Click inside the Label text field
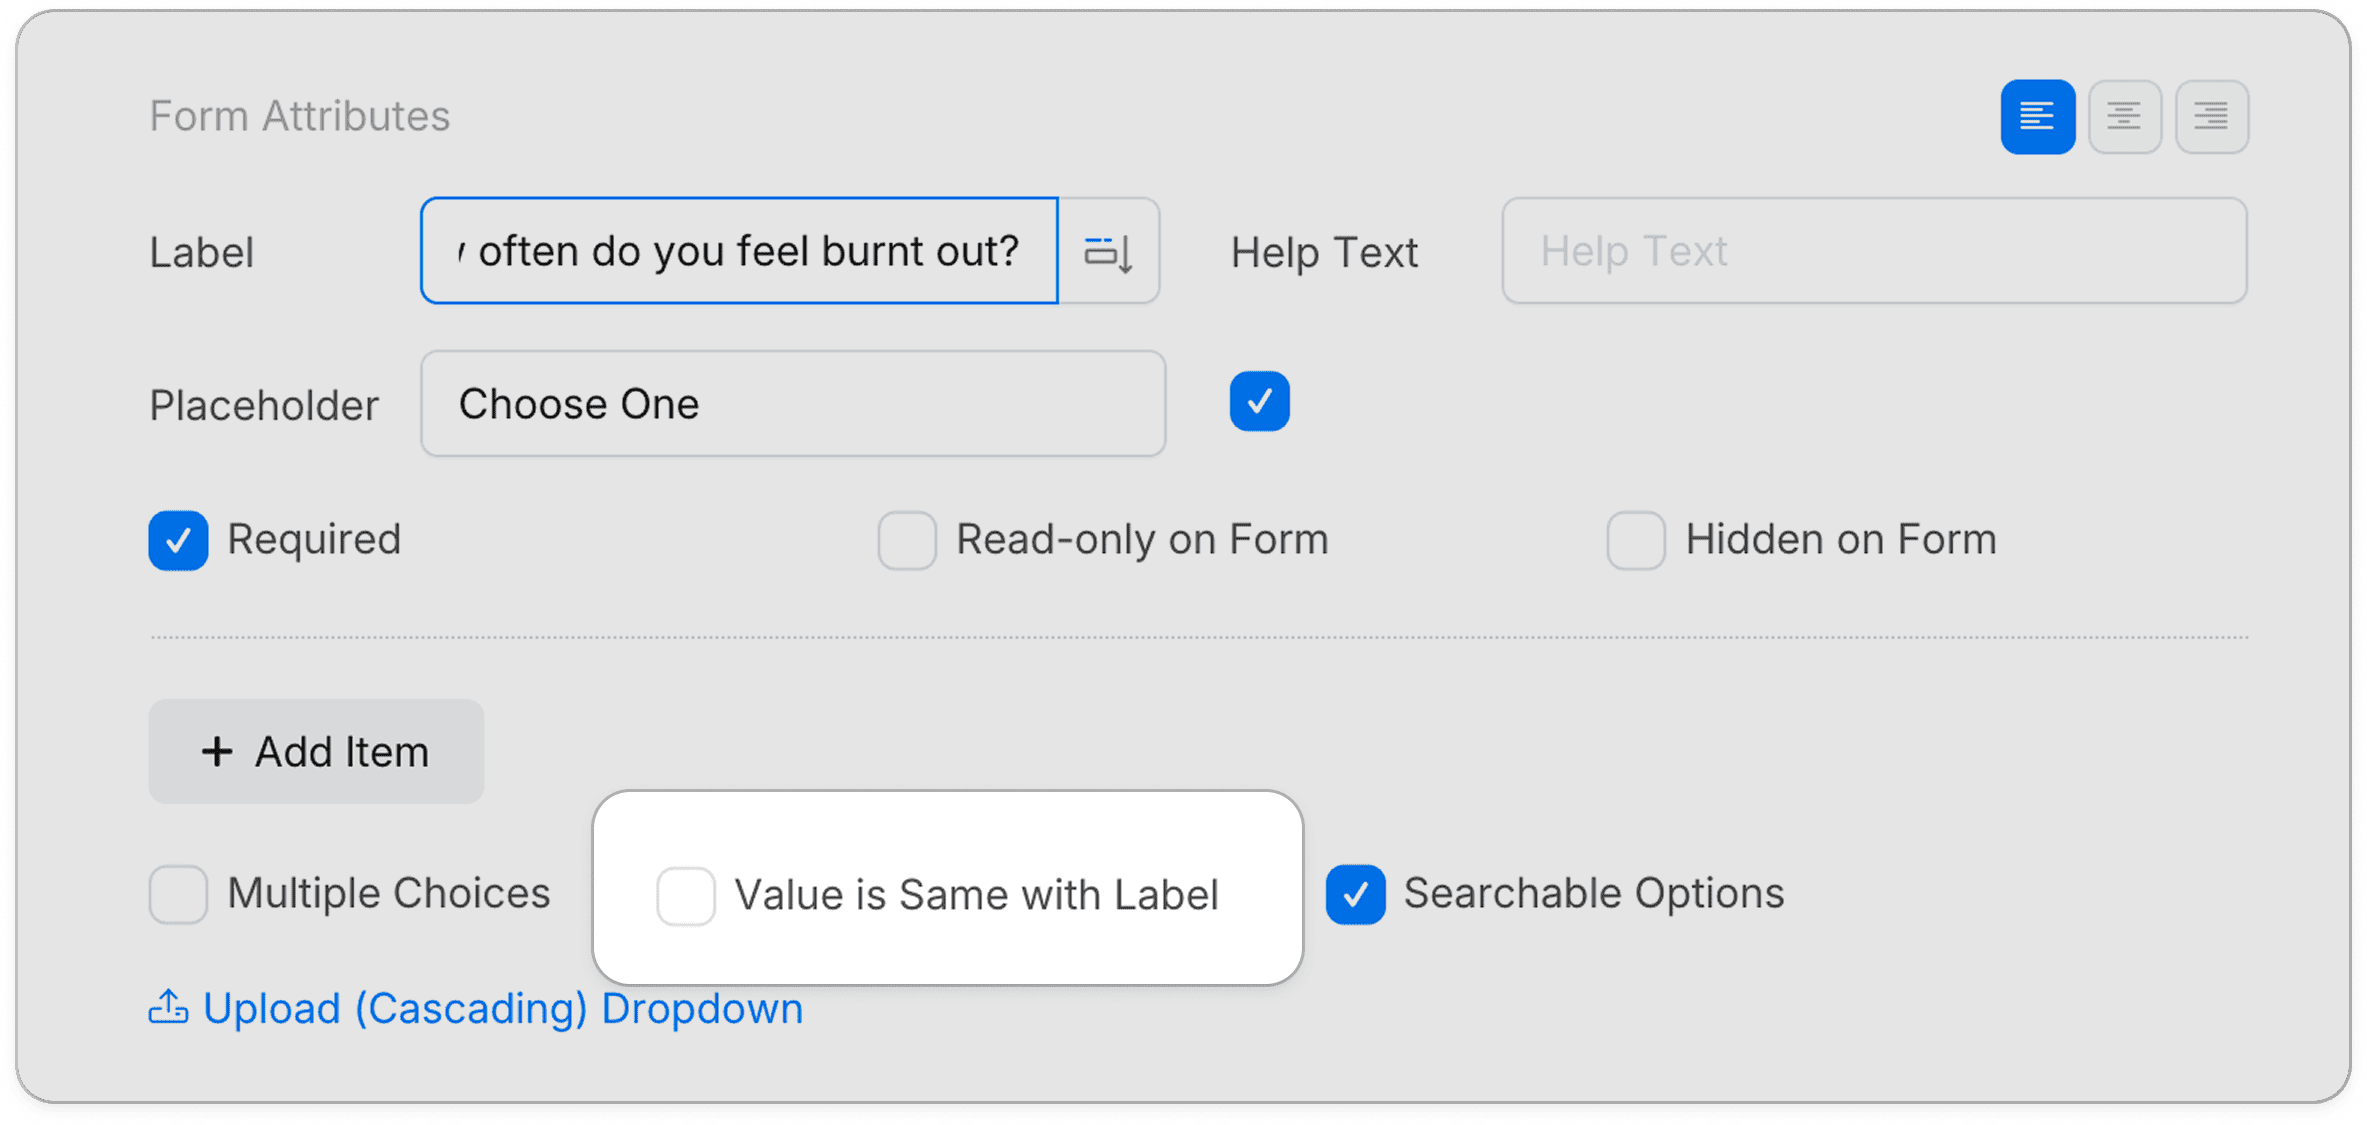This screenshot has width=2367, height=1125. 738,251
